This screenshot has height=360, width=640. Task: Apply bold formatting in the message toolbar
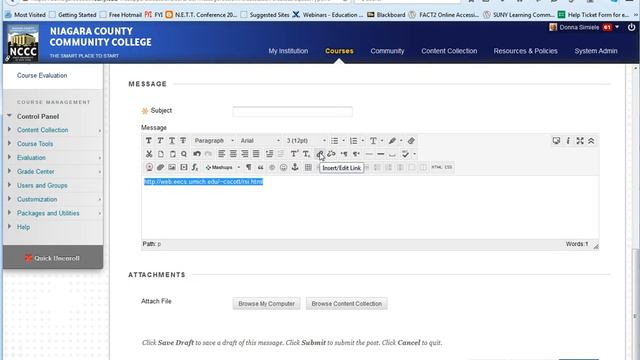tap(149, 141)
